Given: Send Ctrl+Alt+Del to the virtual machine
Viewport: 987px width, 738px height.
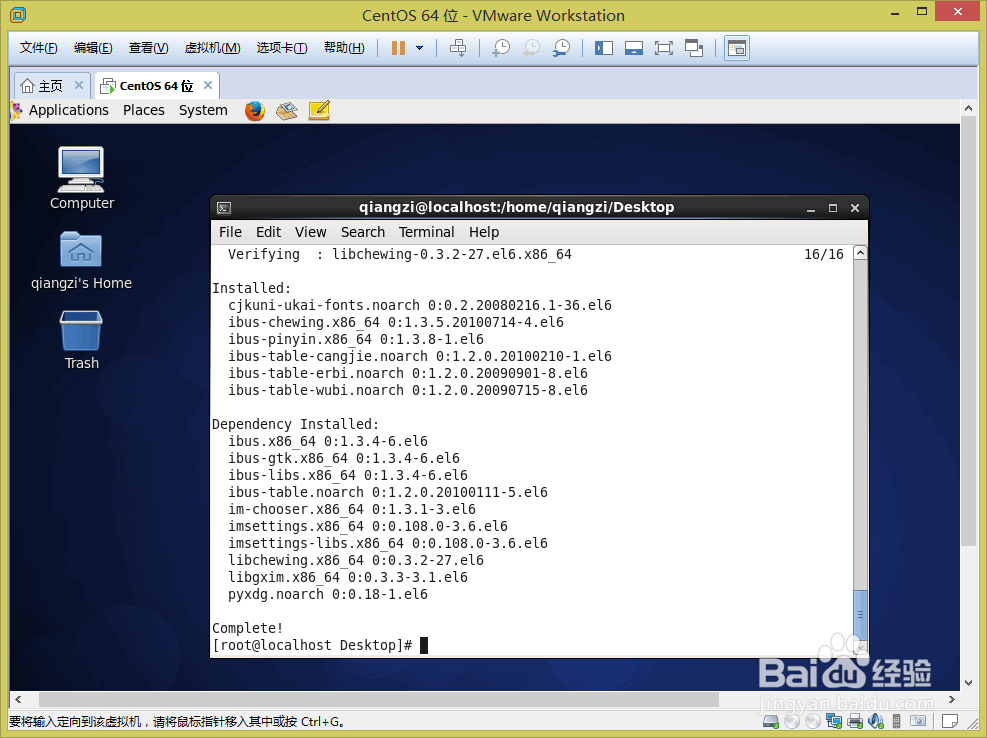Looking at the screenshot, I should 458,48.
